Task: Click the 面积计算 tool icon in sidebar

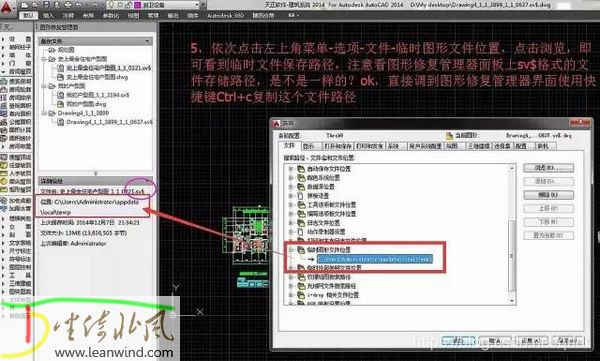Action: point(3,130)
